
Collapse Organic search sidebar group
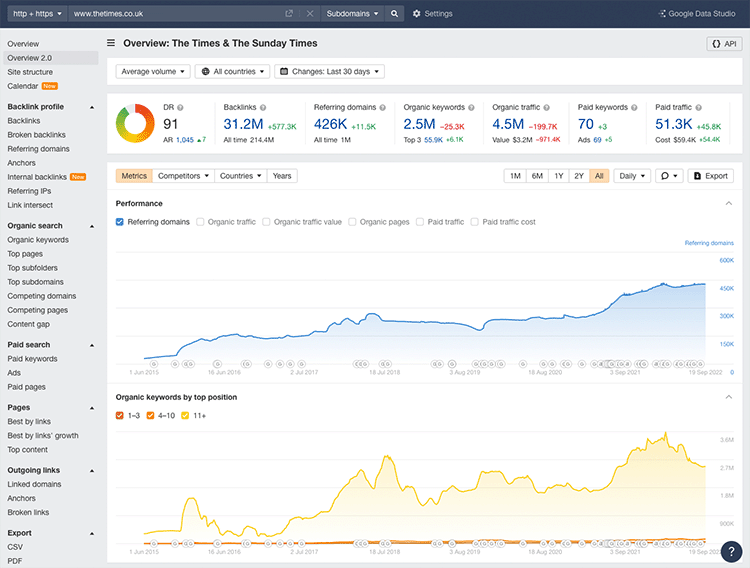click(x=92, y=226)
